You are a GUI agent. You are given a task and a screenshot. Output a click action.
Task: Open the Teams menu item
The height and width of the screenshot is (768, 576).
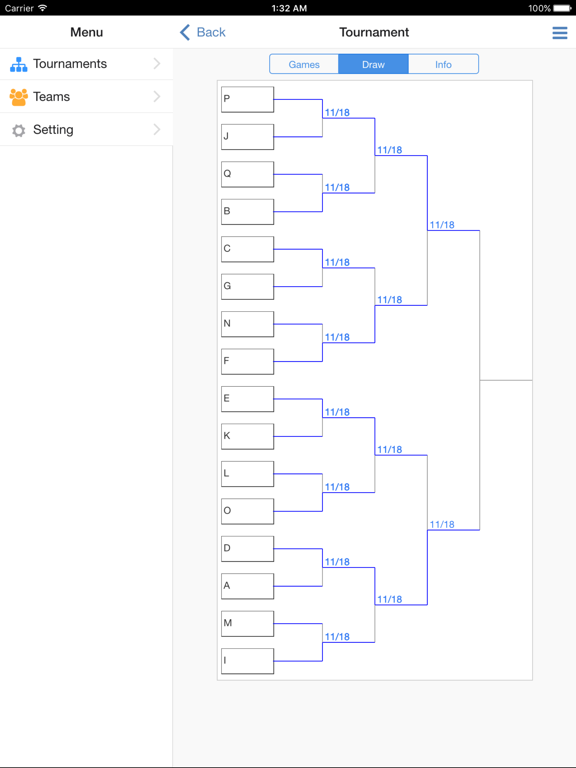86,96
